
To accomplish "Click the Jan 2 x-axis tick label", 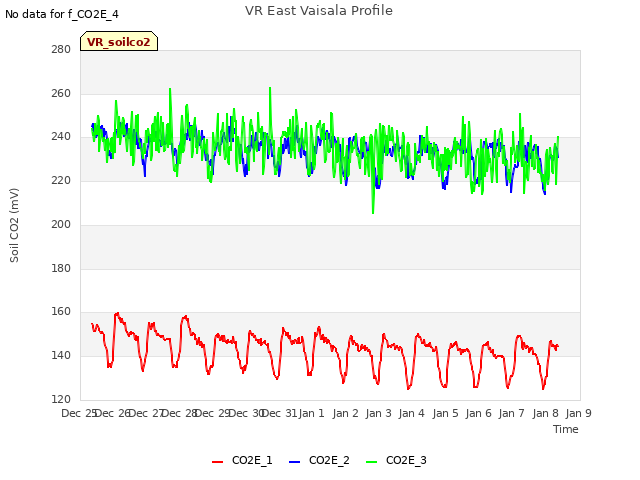I will (x=345, y=413).
